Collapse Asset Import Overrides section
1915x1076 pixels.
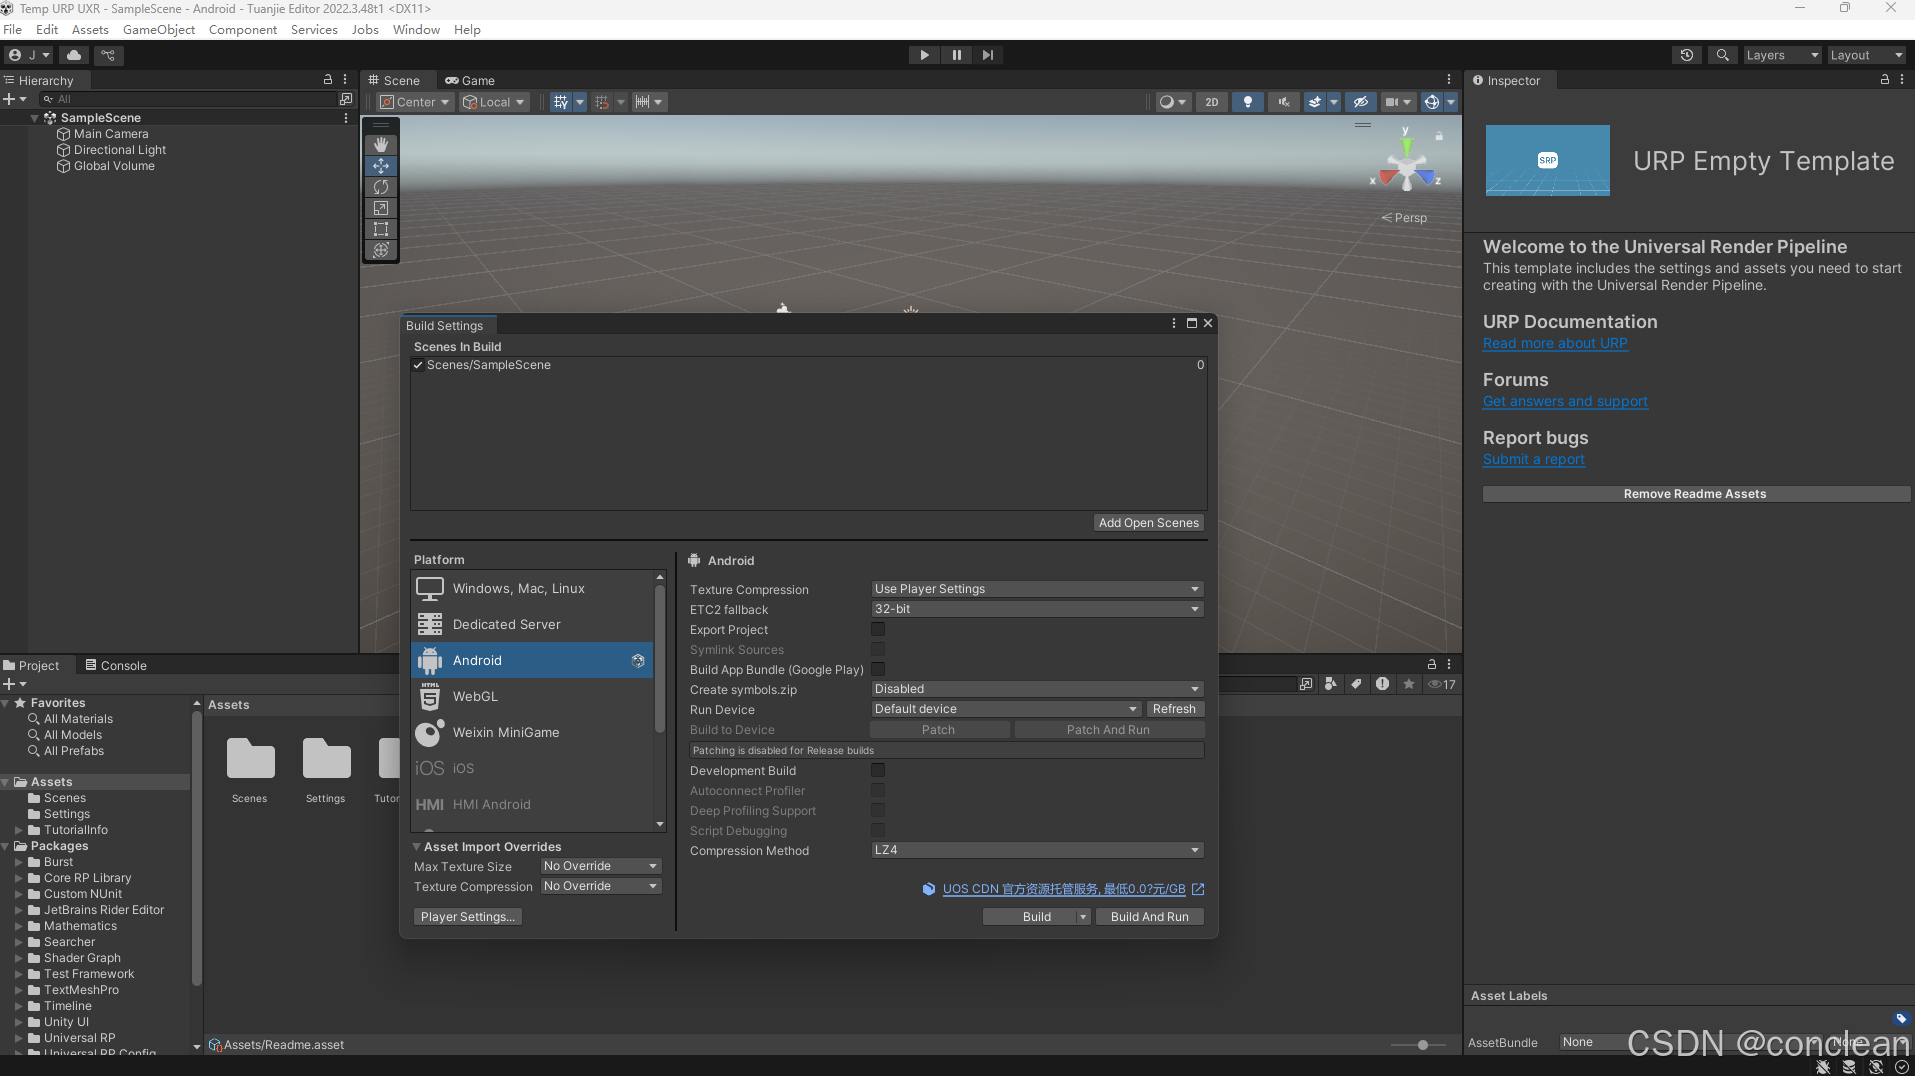417,847
